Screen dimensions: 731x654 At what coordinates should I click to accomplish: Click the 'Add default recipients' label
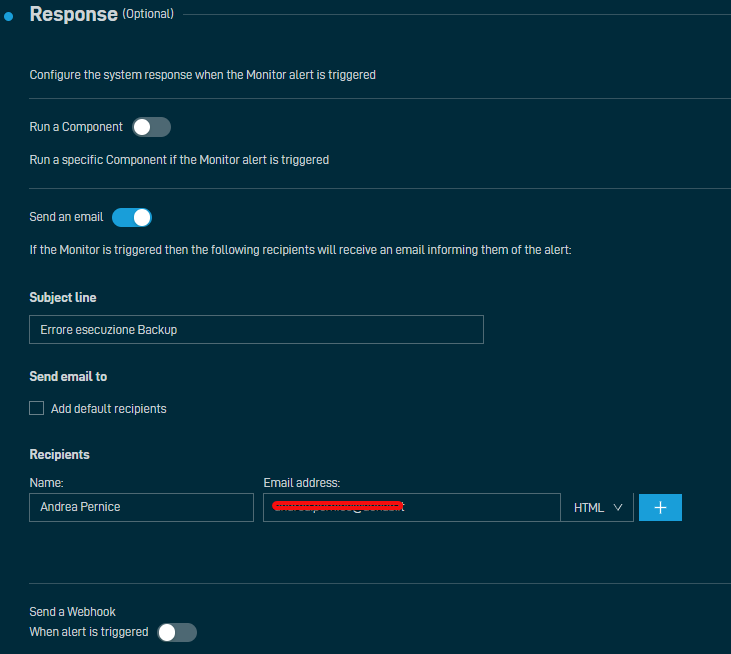(108, 408)
